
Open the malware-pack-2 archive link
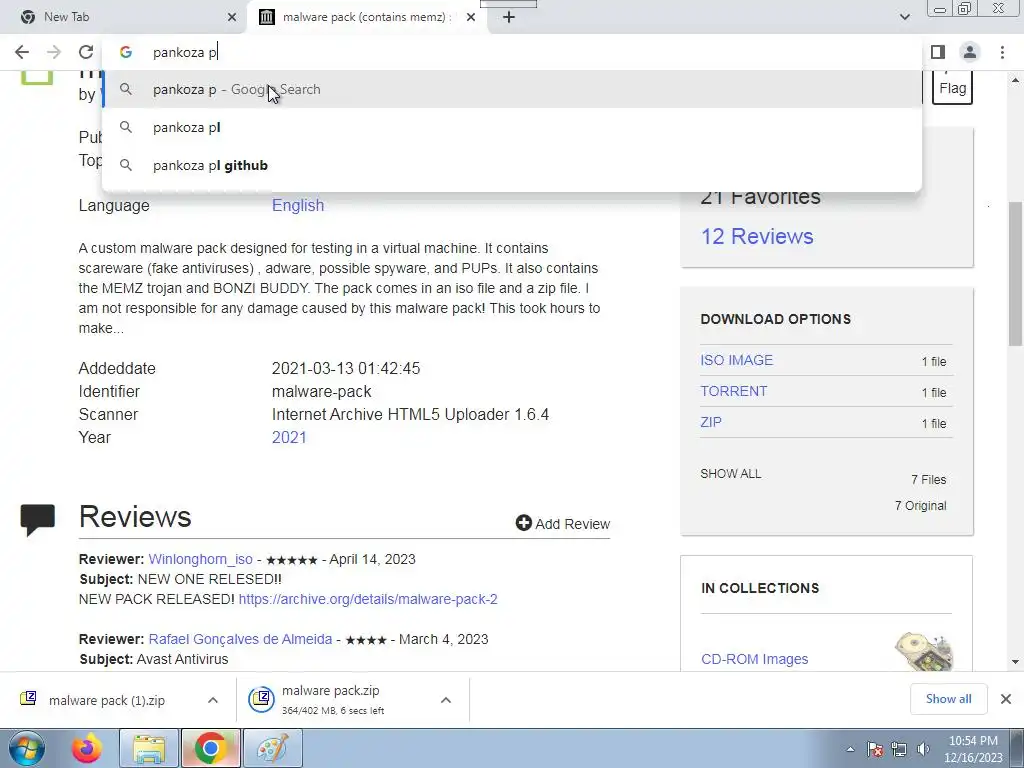(368, 600)
